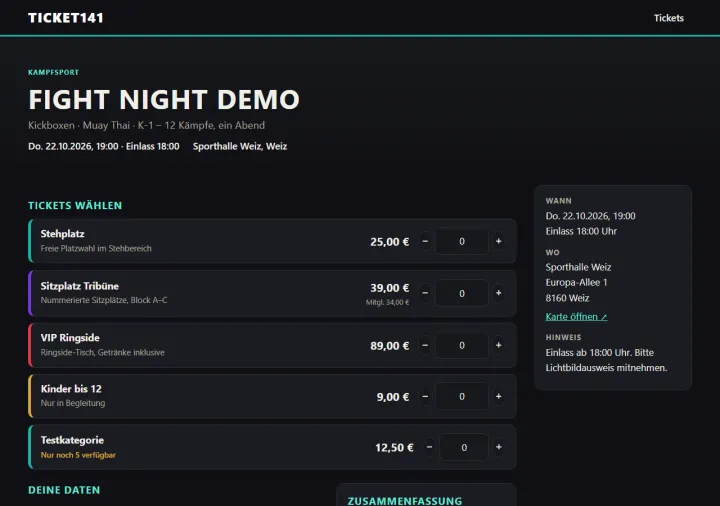
Task: Click the 25,00 € price
Action: tap(389, 242)
